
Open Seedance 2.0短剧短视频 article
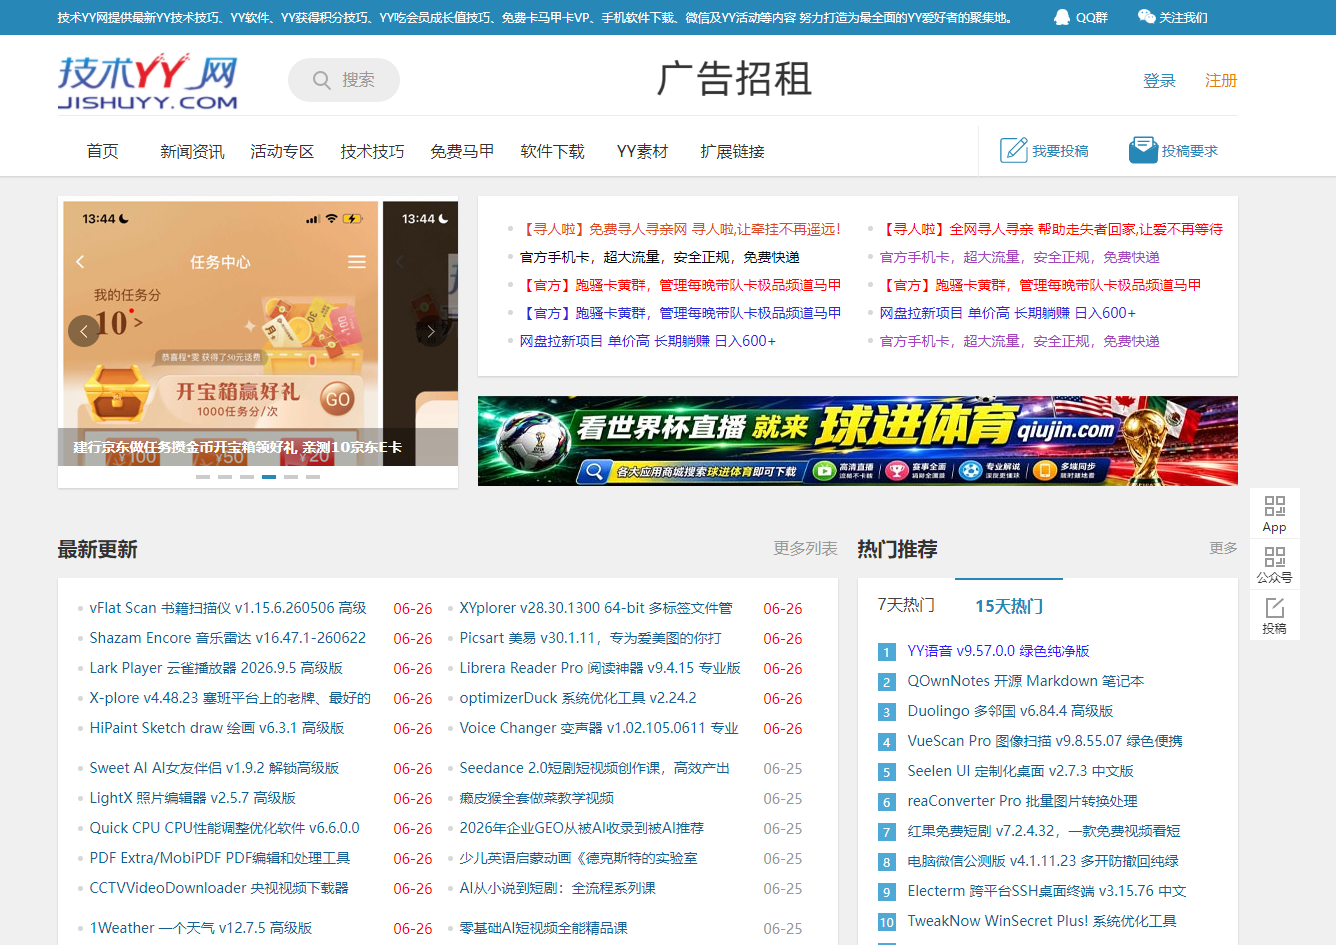595,768
